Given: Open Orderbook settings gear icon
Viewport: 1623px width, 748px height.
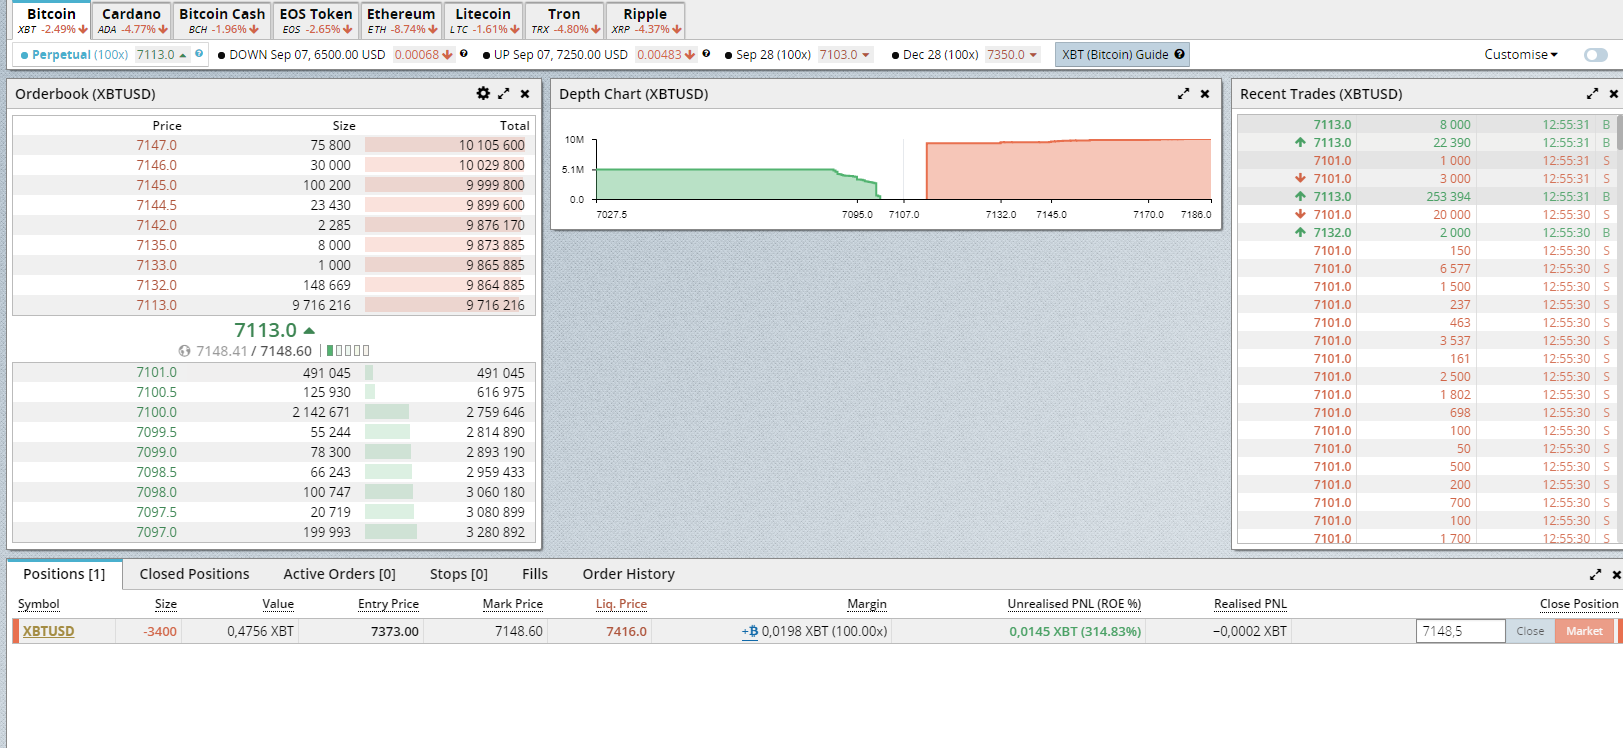Looking at the screenshot, I should point(483,93).
